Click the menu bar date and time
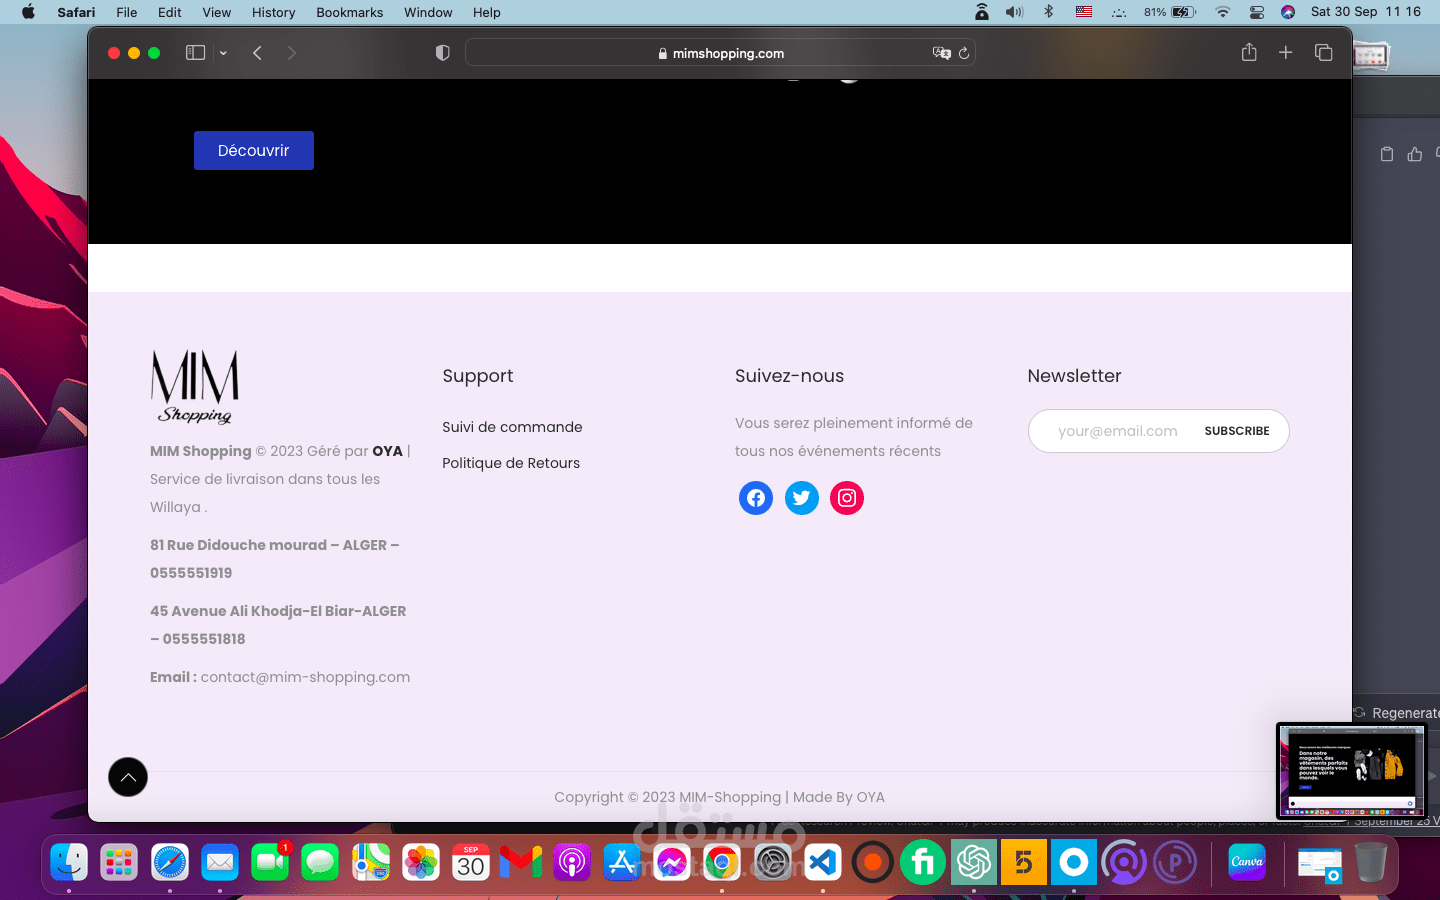 tap(1366, 12)
